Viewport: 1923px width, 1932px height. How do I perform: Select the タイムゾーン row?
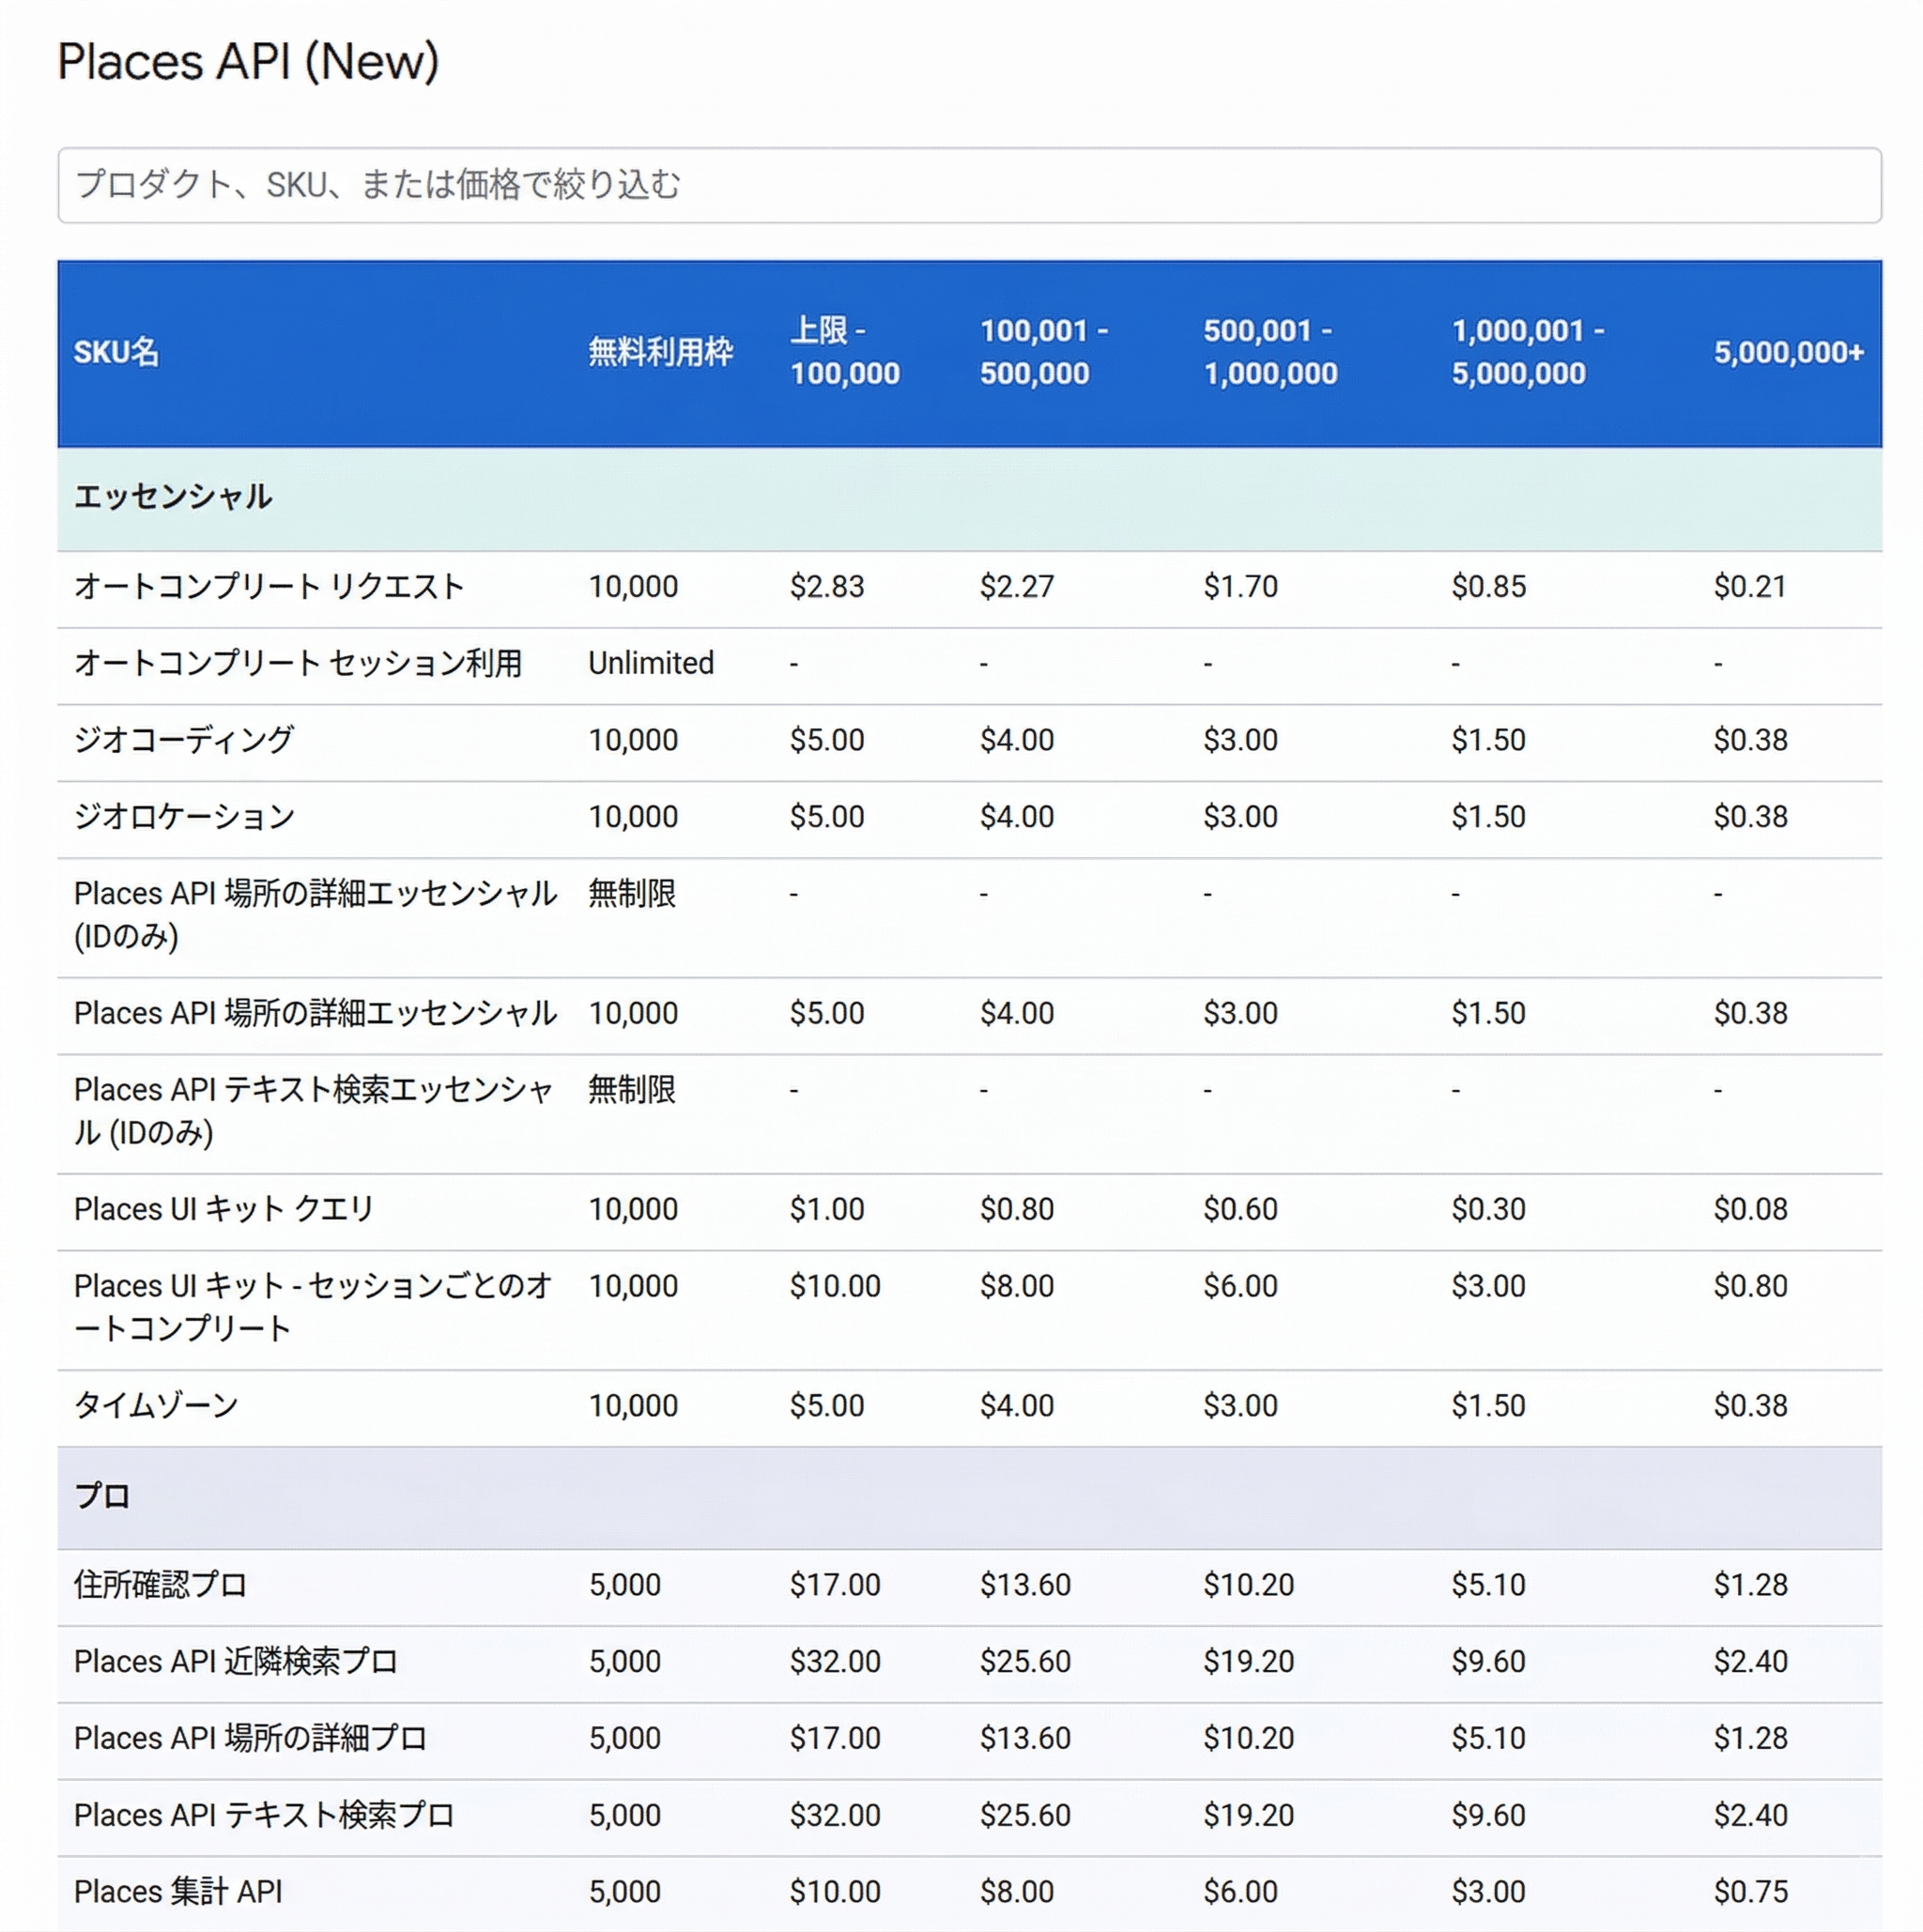[x=155, y=1404]
